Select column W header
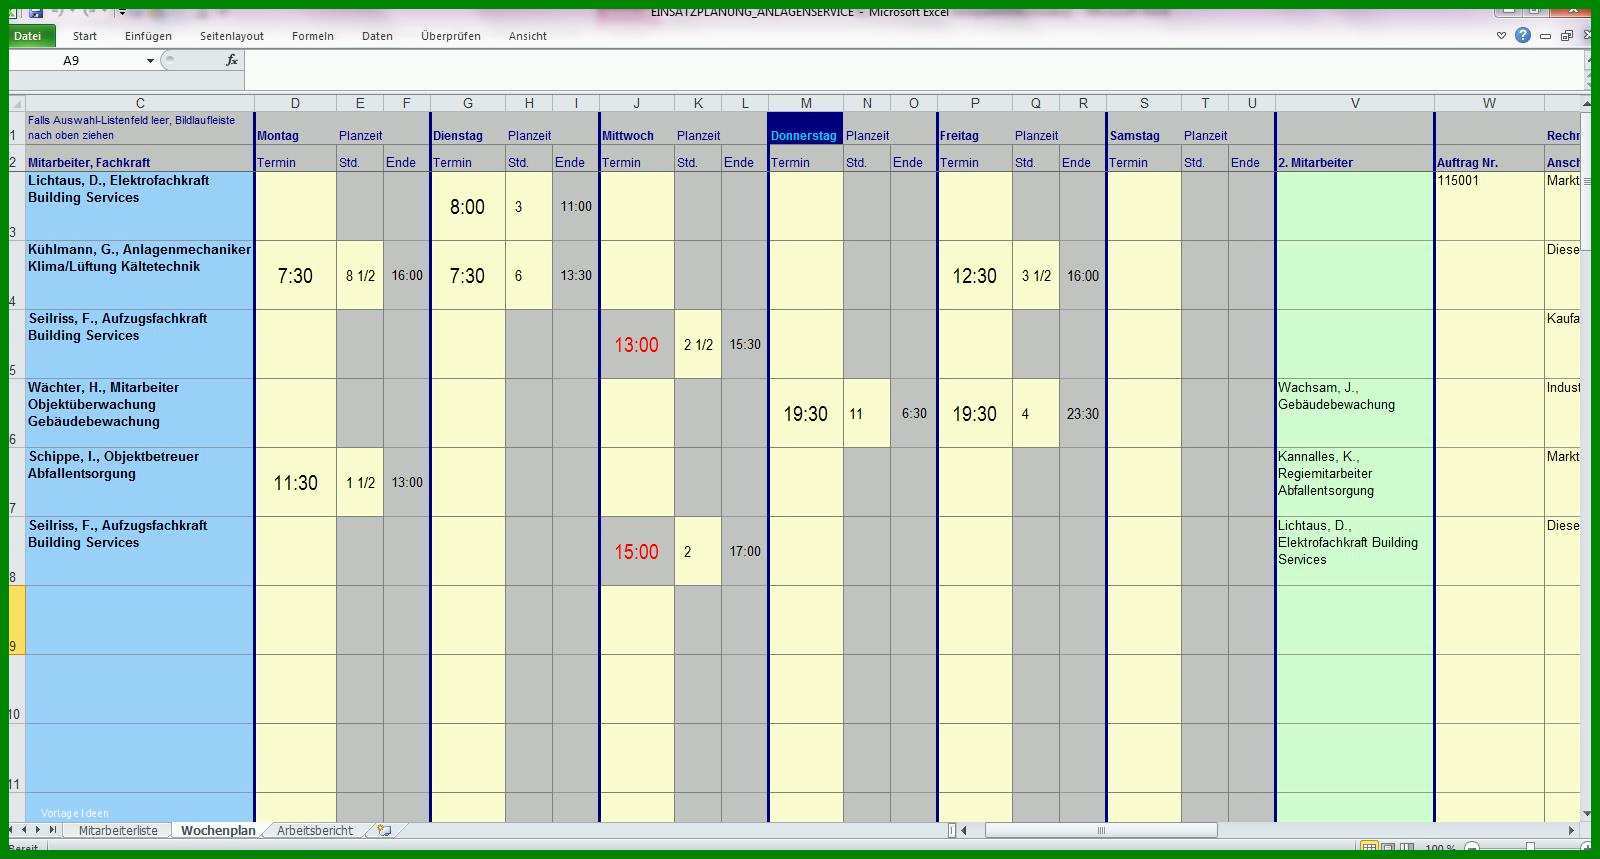 click(x=1489, y=103)
